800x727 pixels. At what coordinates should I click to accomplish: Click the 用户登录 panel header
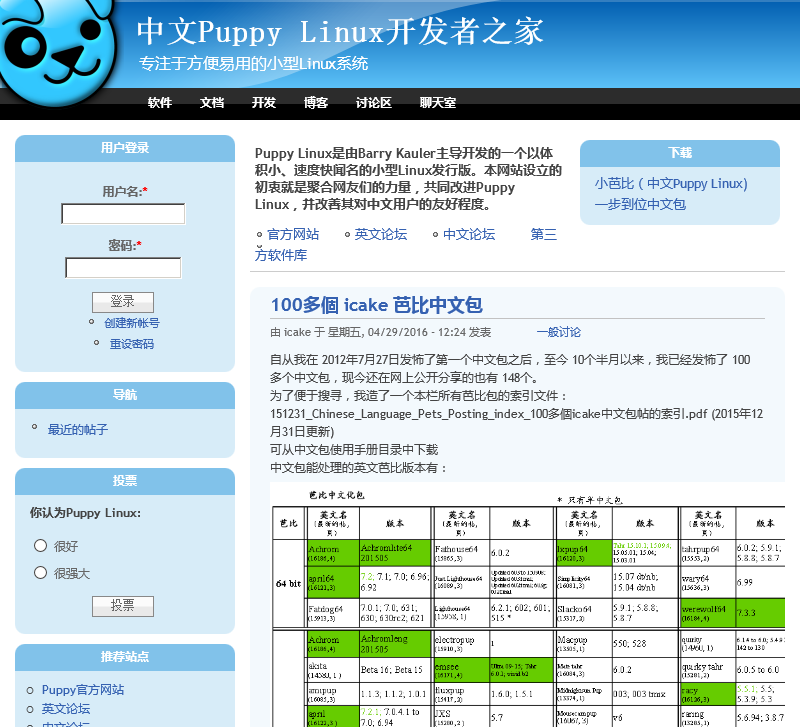(x=125, y=148)
